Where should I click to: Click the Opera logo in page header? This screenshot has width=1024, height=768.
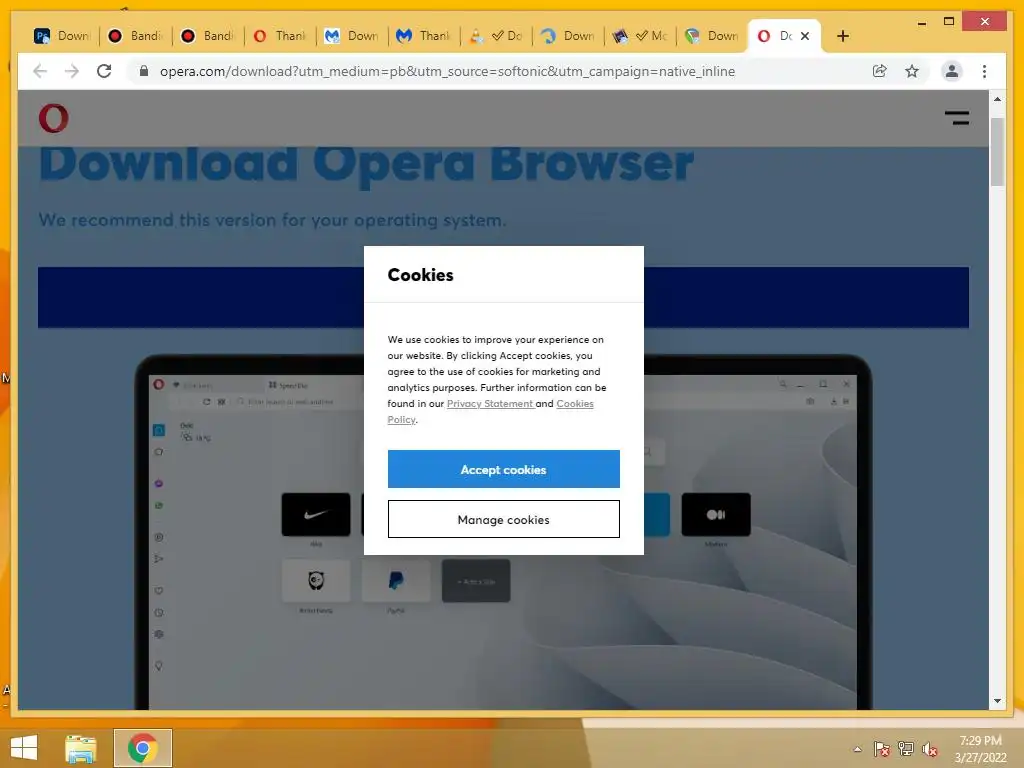point(54,118)
